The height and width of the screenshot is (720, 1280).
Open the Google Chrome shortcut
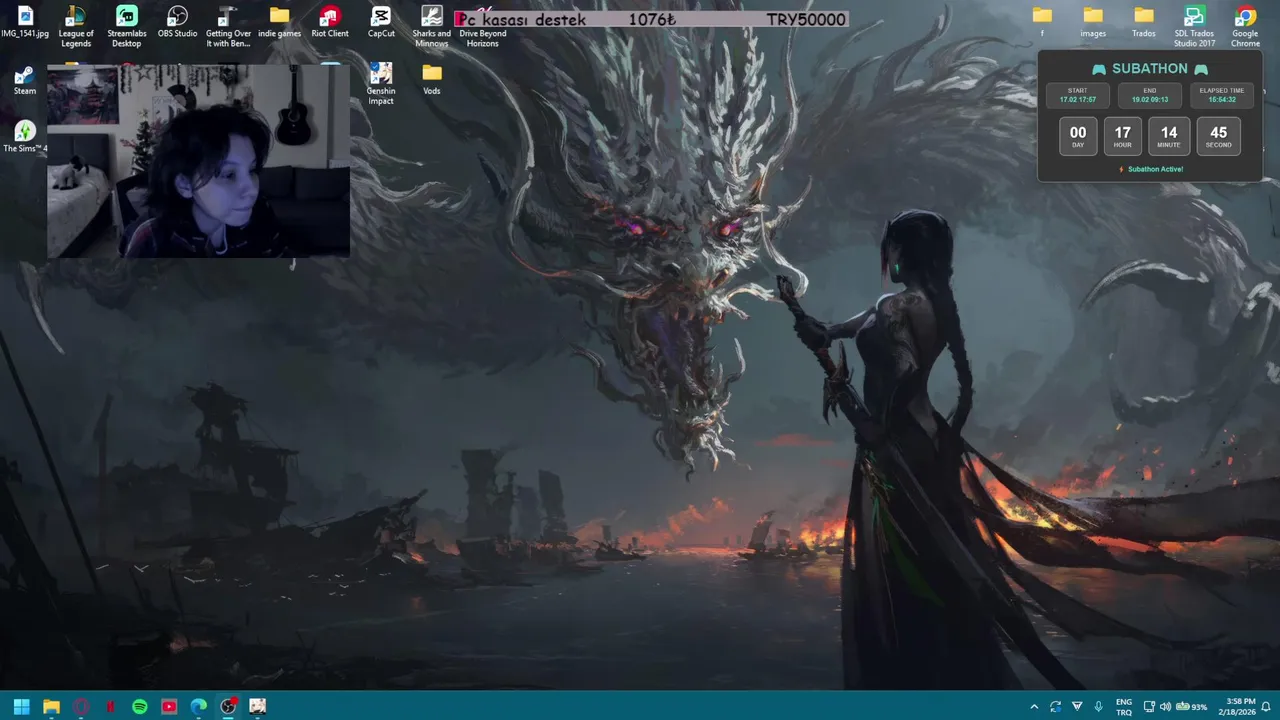(x=1245, y=27)
